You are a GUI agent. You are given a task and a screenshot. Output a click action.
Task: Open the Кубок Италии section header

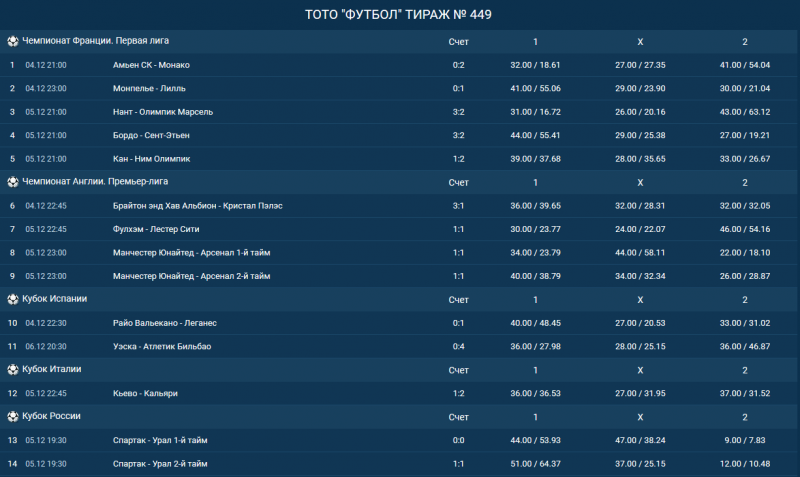coord(52,369)
